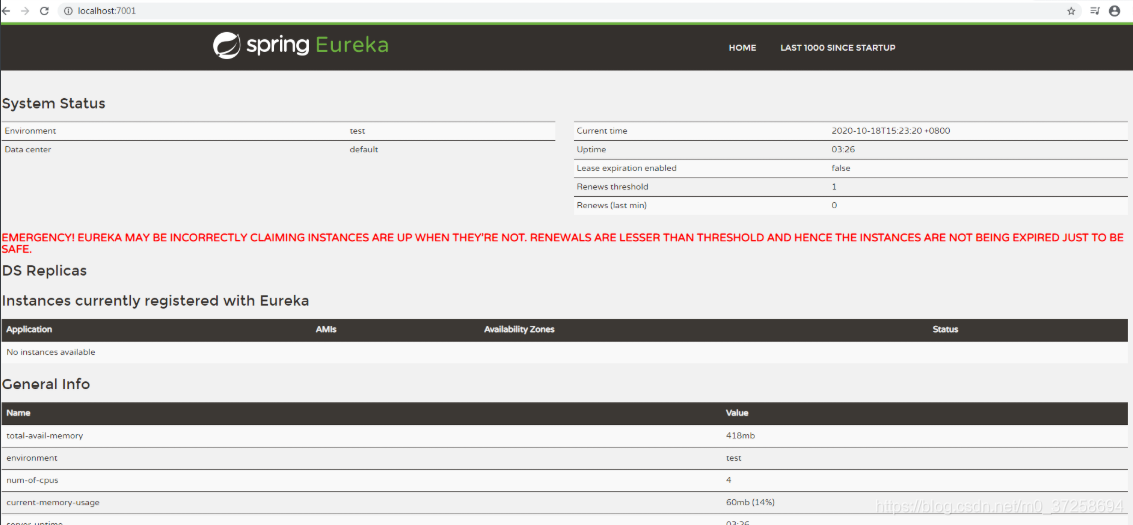
Task: Select the Data center label
Action: 27,149
